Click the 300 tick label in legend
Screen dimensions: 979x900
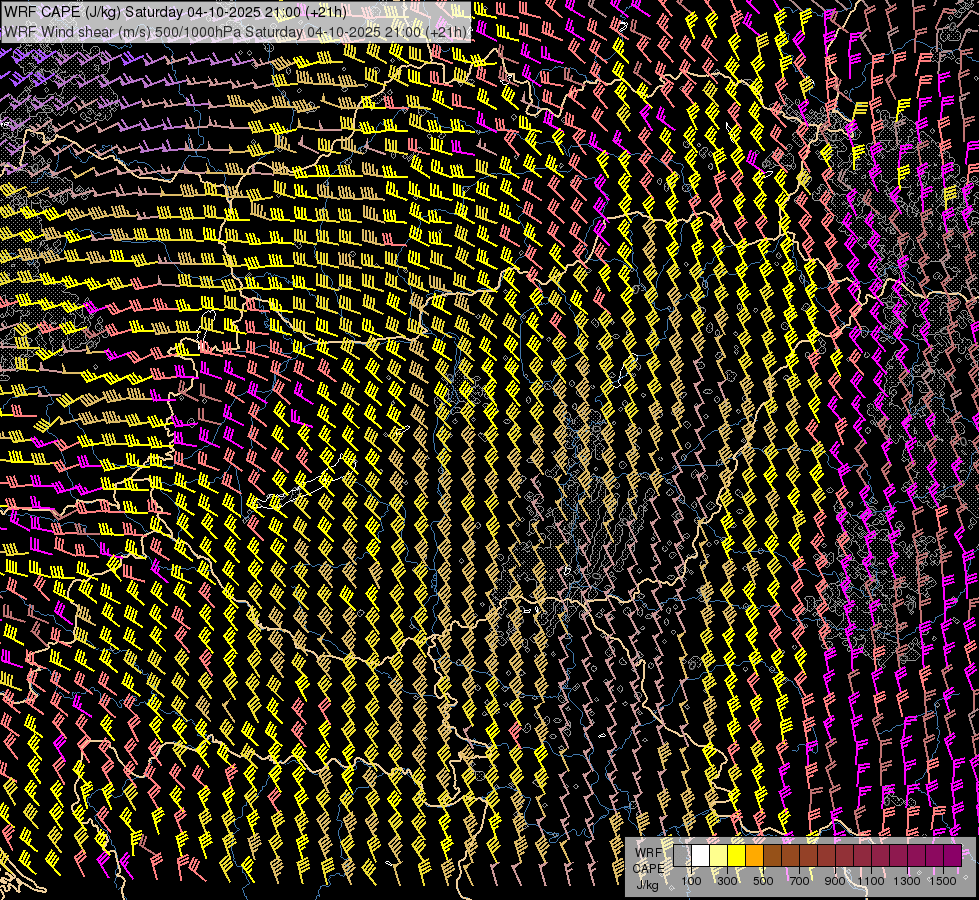pyautogui.click(x=727, y=881)
